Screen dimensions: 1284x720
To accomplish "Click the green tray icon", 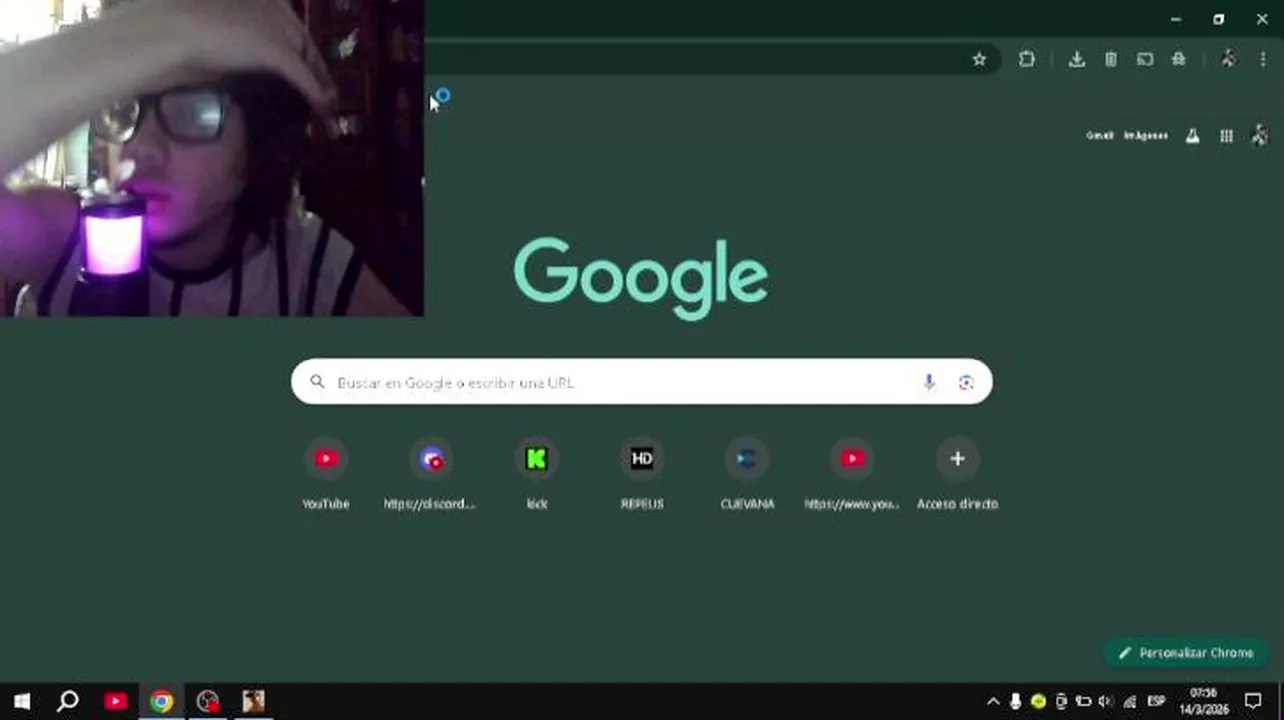I will click(x=1038, y=702).
